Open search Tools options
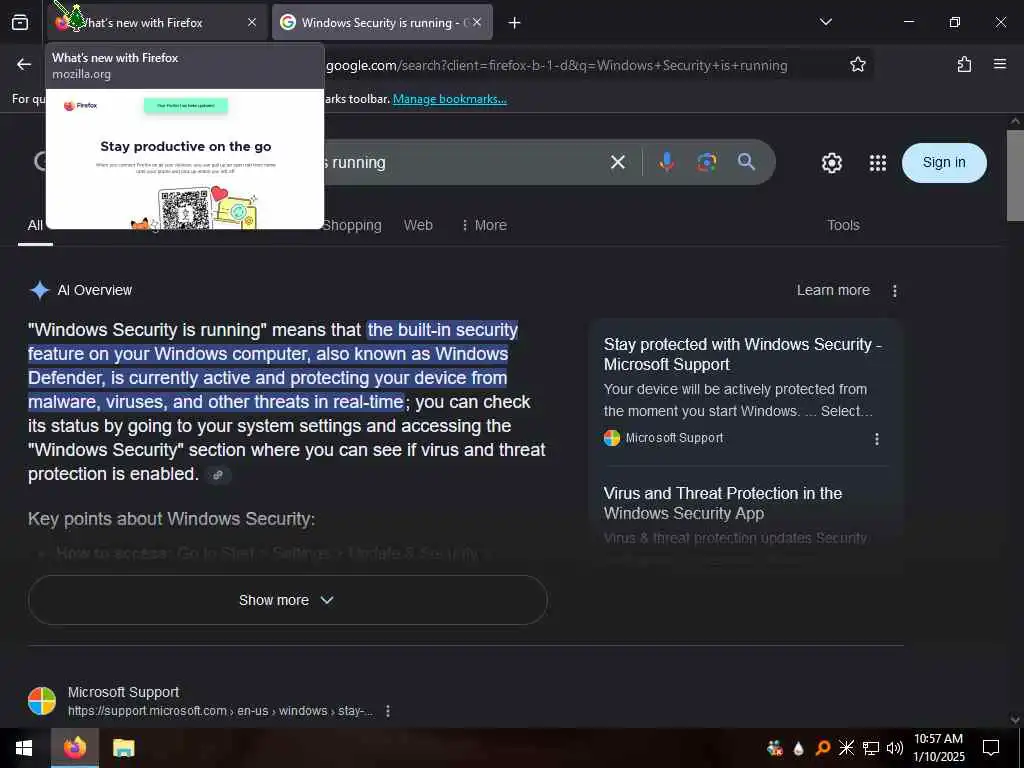The height and width of the screenshot is (768, 1024). pos(843,225)
